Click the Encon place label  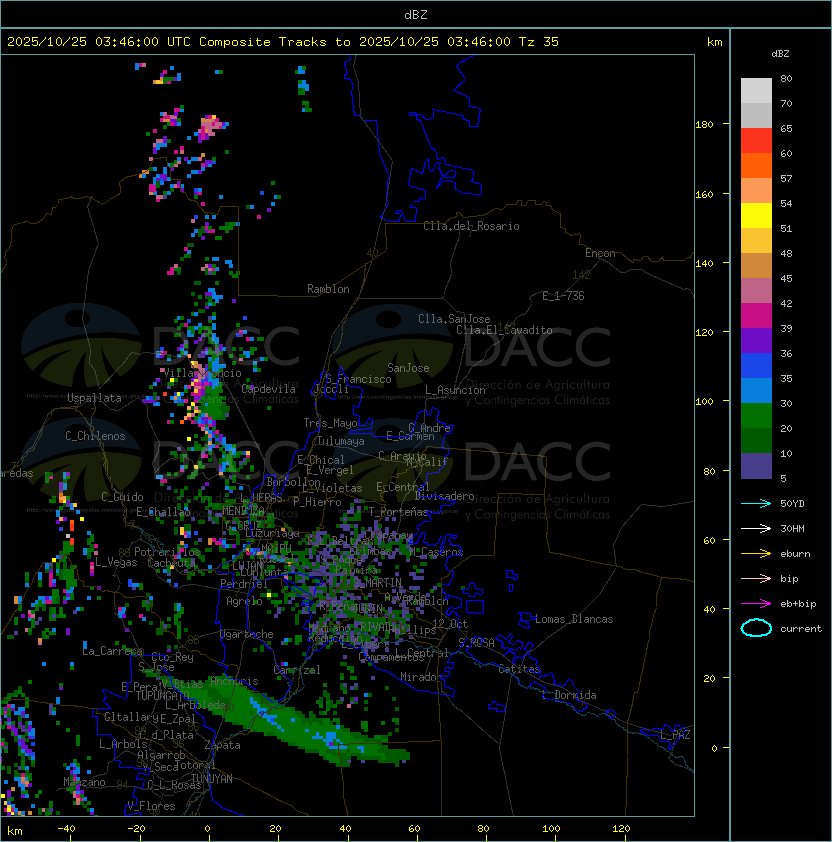point(600,253)
